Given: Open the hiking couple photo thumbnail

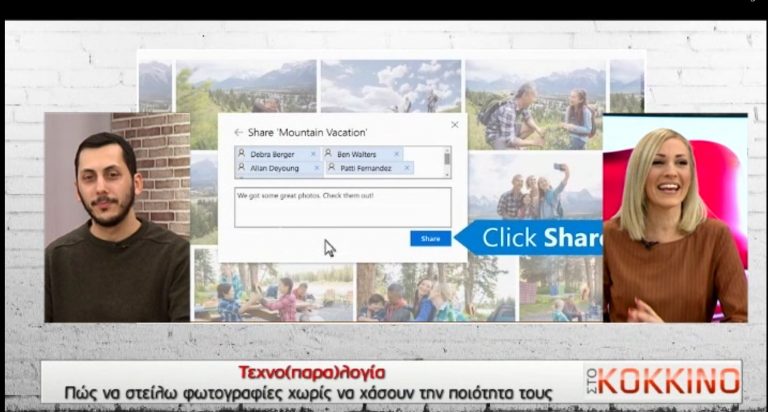Looking at the screenshot, I should [535, 105].
